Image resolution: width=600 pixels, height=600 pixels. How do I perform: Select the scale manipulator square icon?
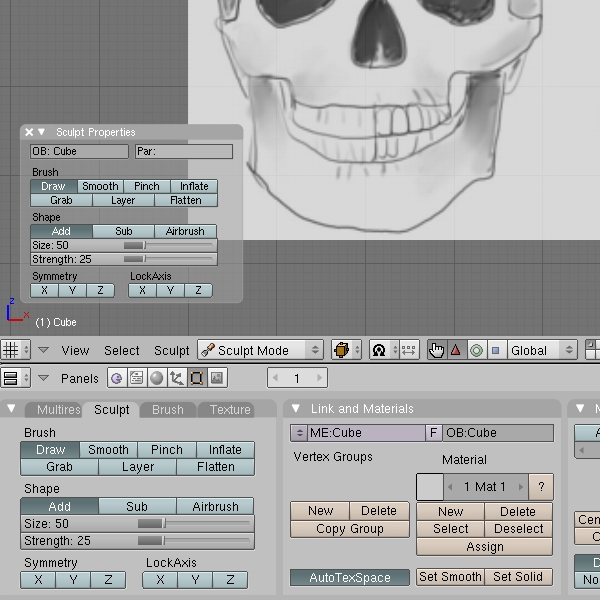496,350
